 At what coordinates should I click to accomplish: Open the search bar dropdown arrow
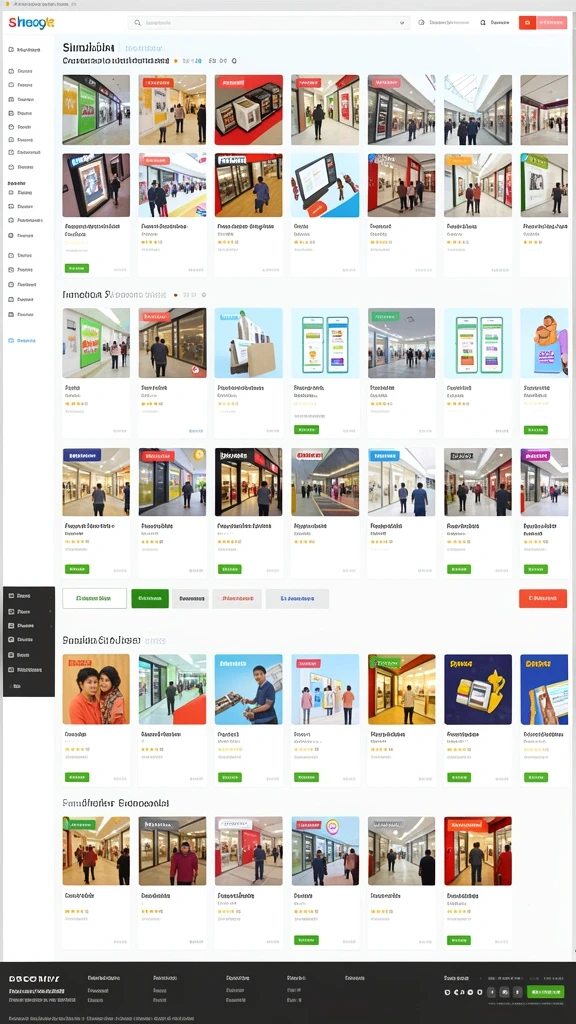click(x=402, y=23)
